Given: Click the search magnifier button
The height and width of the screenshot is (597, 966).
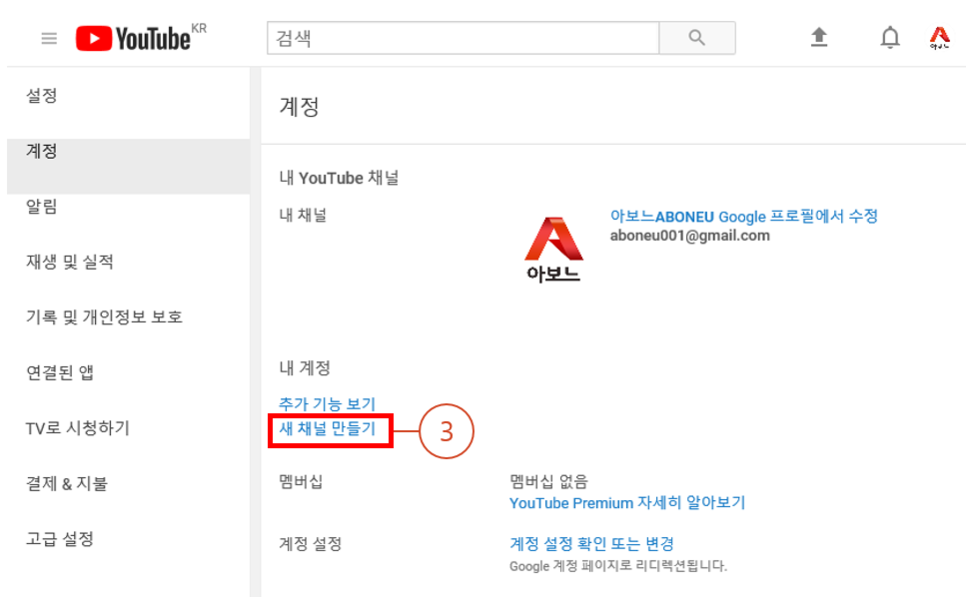Looking at the screenshot, I should pos(697,38).
